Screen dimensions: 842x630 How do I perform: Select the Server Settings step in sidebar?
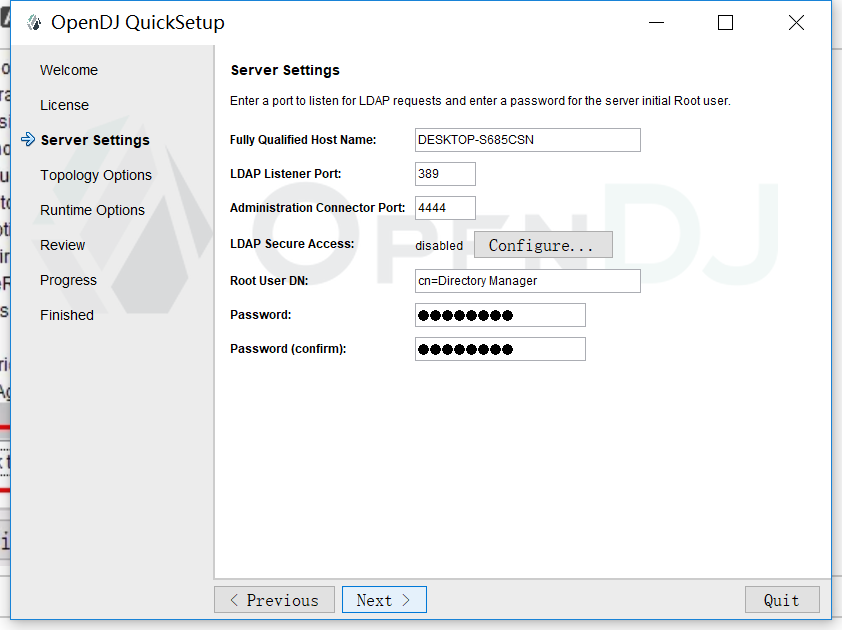[95, 140]
